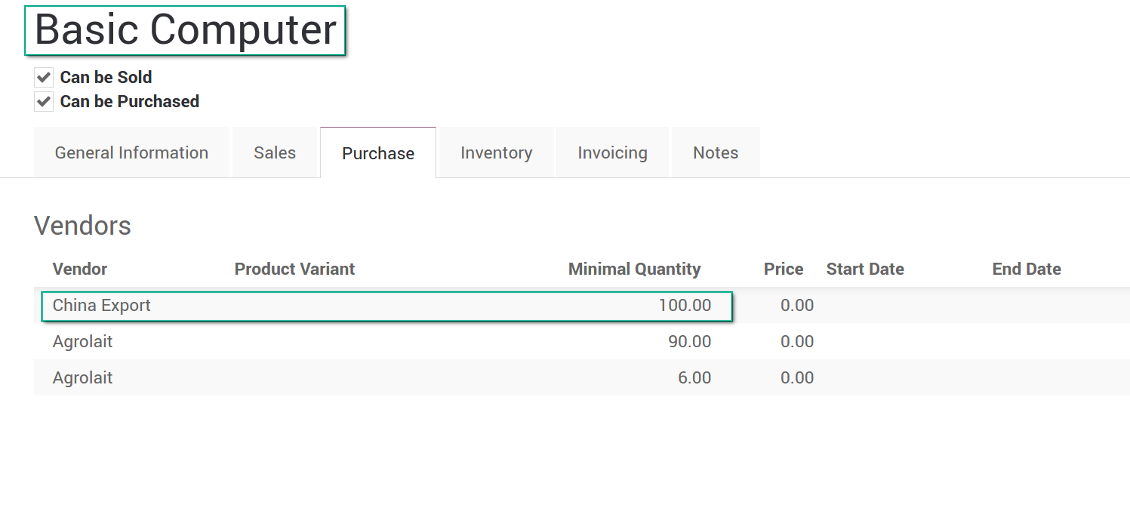Toggle the Can be Sold checkbox
Viewport: 1130px width, 505px height.
[44, 77]
